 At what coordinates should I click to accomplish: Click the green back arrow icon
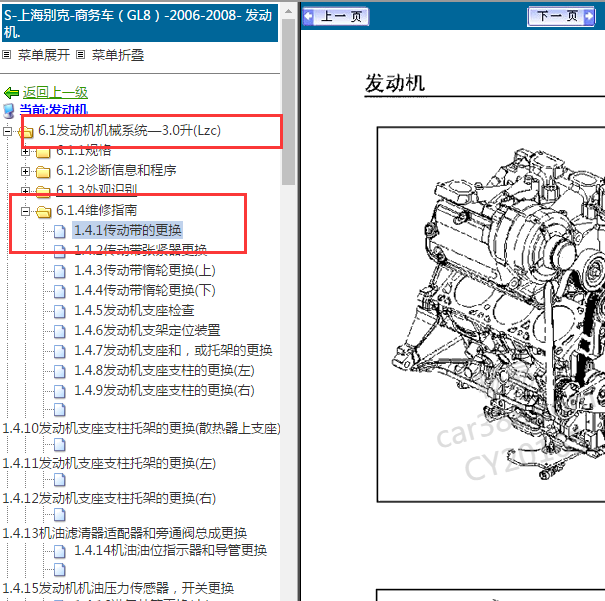pyautogui.click(x=11, y=93)
